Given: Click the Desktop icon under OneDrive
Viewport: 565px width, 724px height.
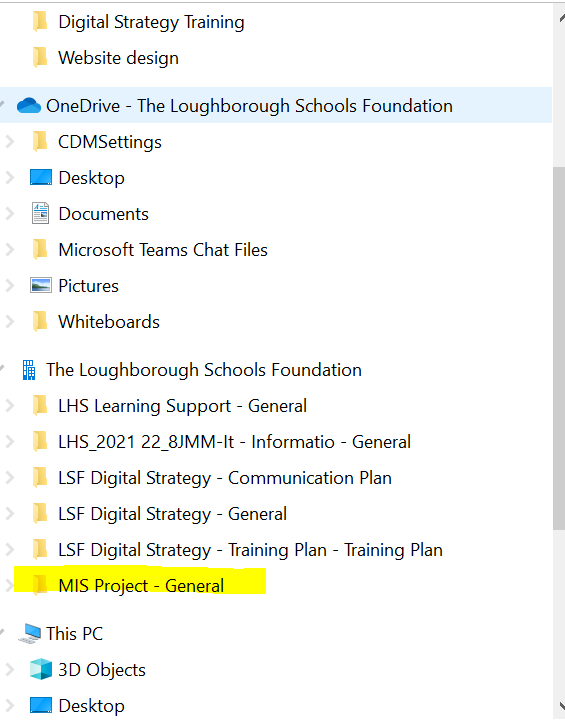Looking at the screenshot, I should tap(41, 177).
